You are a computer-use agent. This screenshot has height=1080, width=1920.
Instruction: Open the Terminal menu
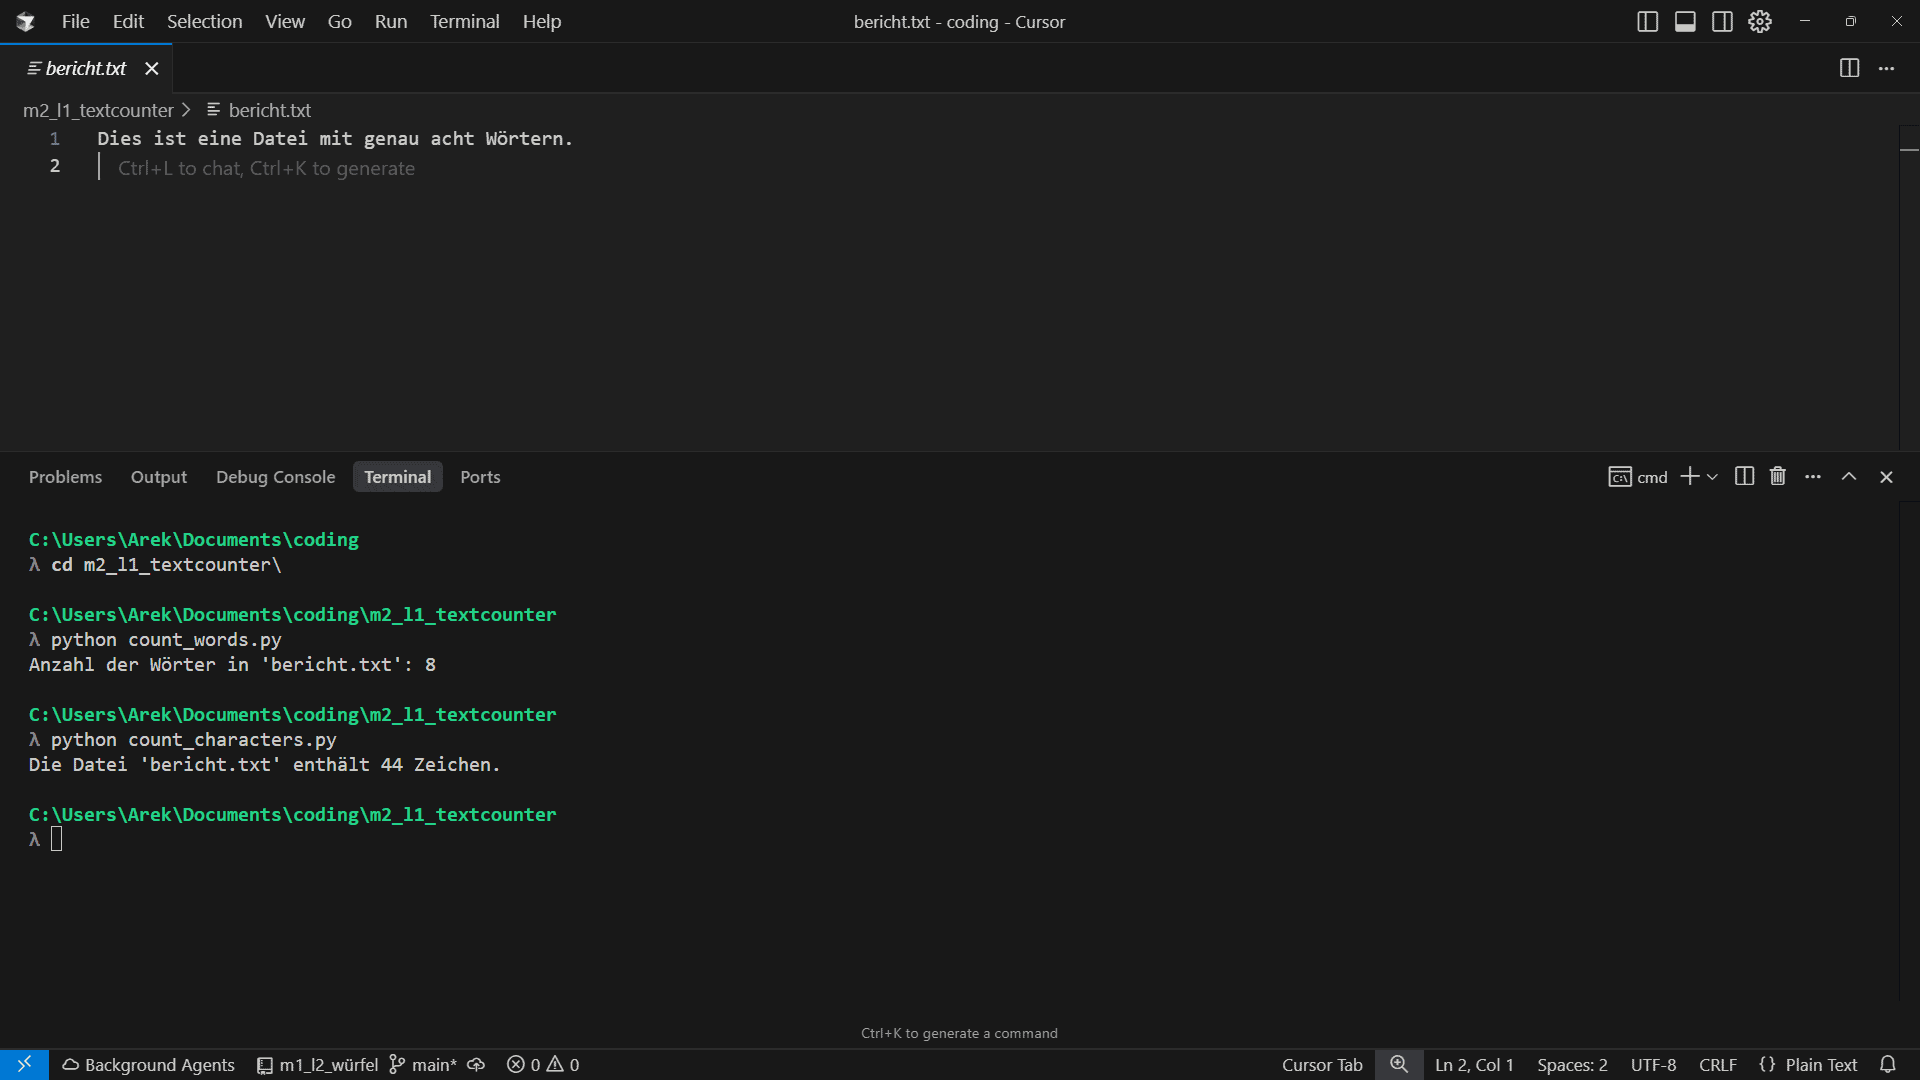[464, 21]
